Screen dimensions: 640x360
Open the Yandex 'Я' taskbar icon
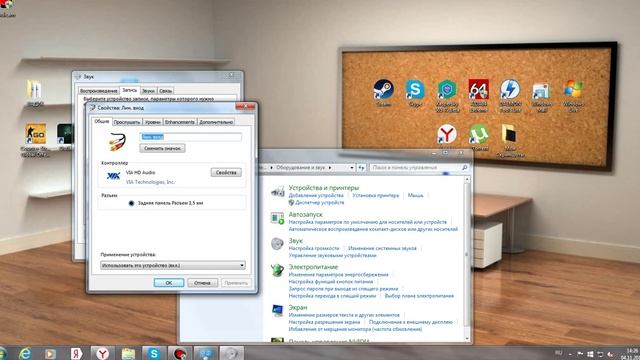tap(76, 353)
